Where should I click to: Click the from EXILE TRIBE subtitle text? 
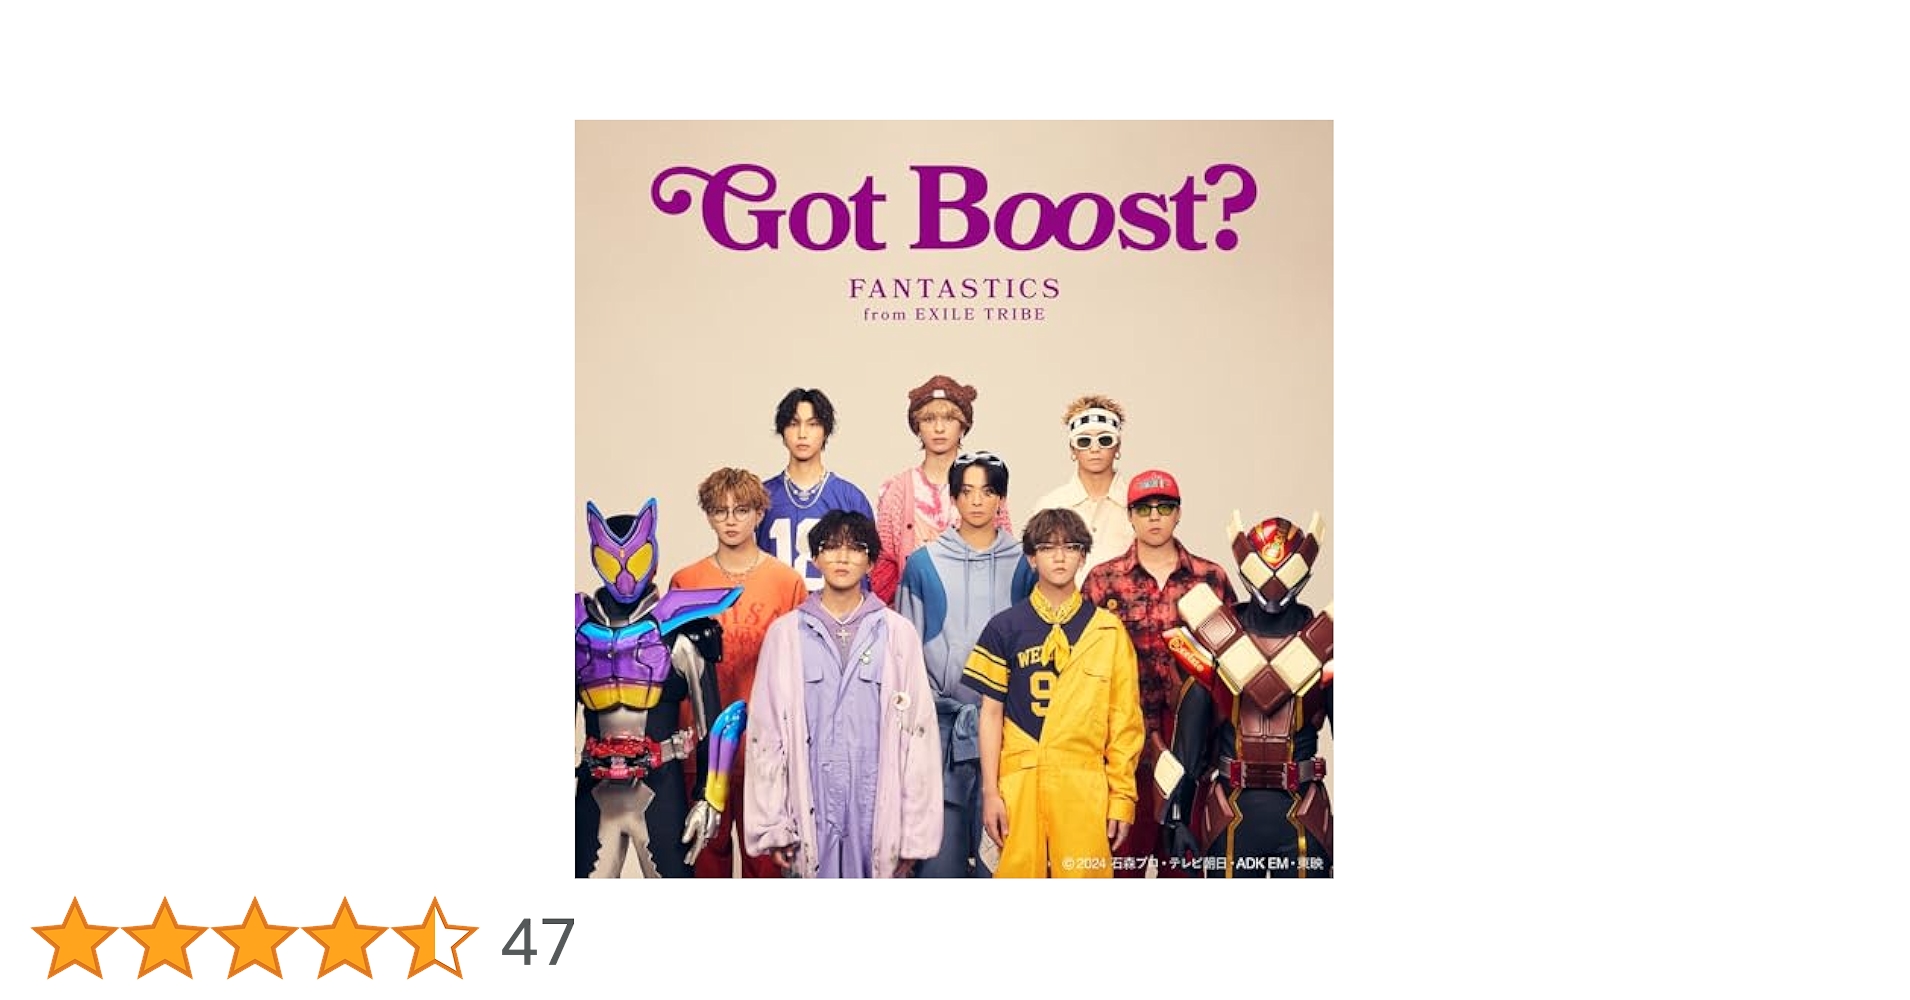954,314
